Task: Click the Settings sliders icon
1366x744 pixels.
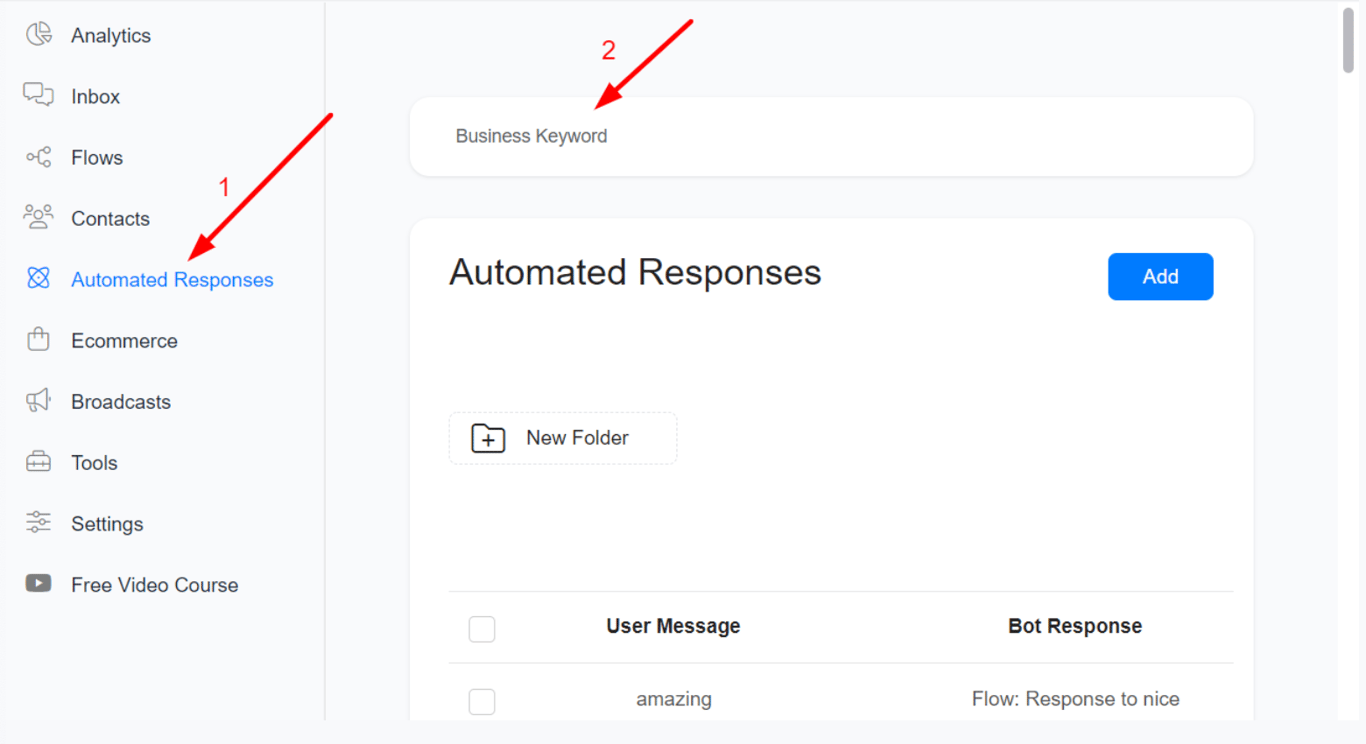Action: (38, 522)
